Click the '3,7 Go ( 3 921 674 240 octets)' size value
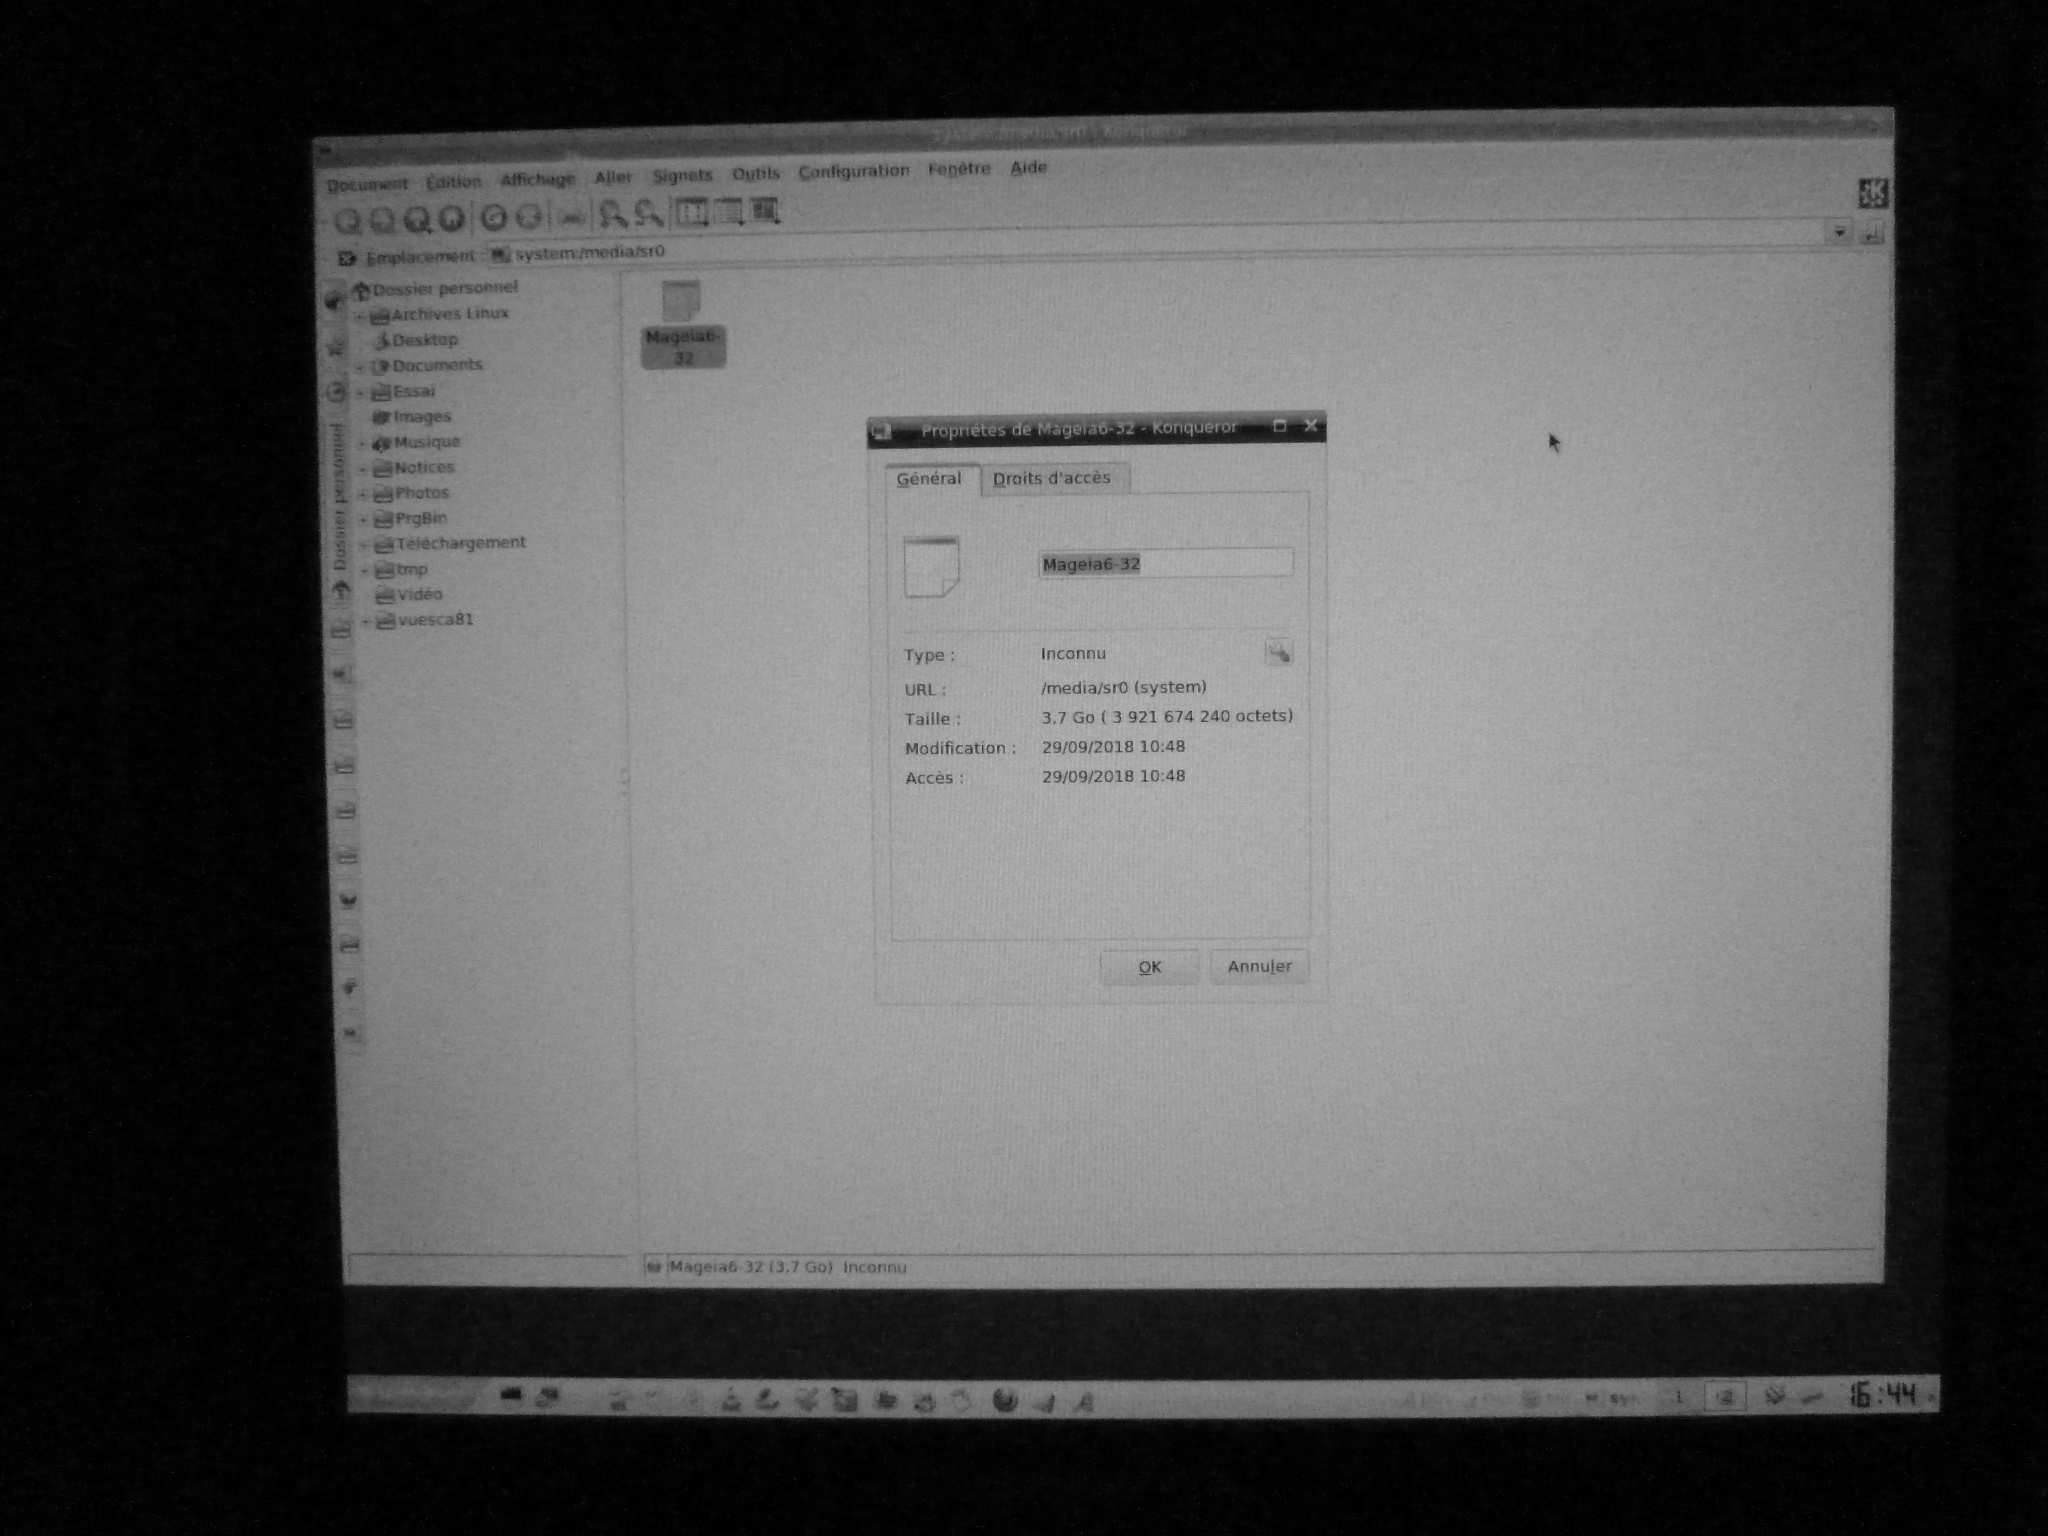The width and height of the screenshot is (2048, 1536). click(x=1167, y=717)
